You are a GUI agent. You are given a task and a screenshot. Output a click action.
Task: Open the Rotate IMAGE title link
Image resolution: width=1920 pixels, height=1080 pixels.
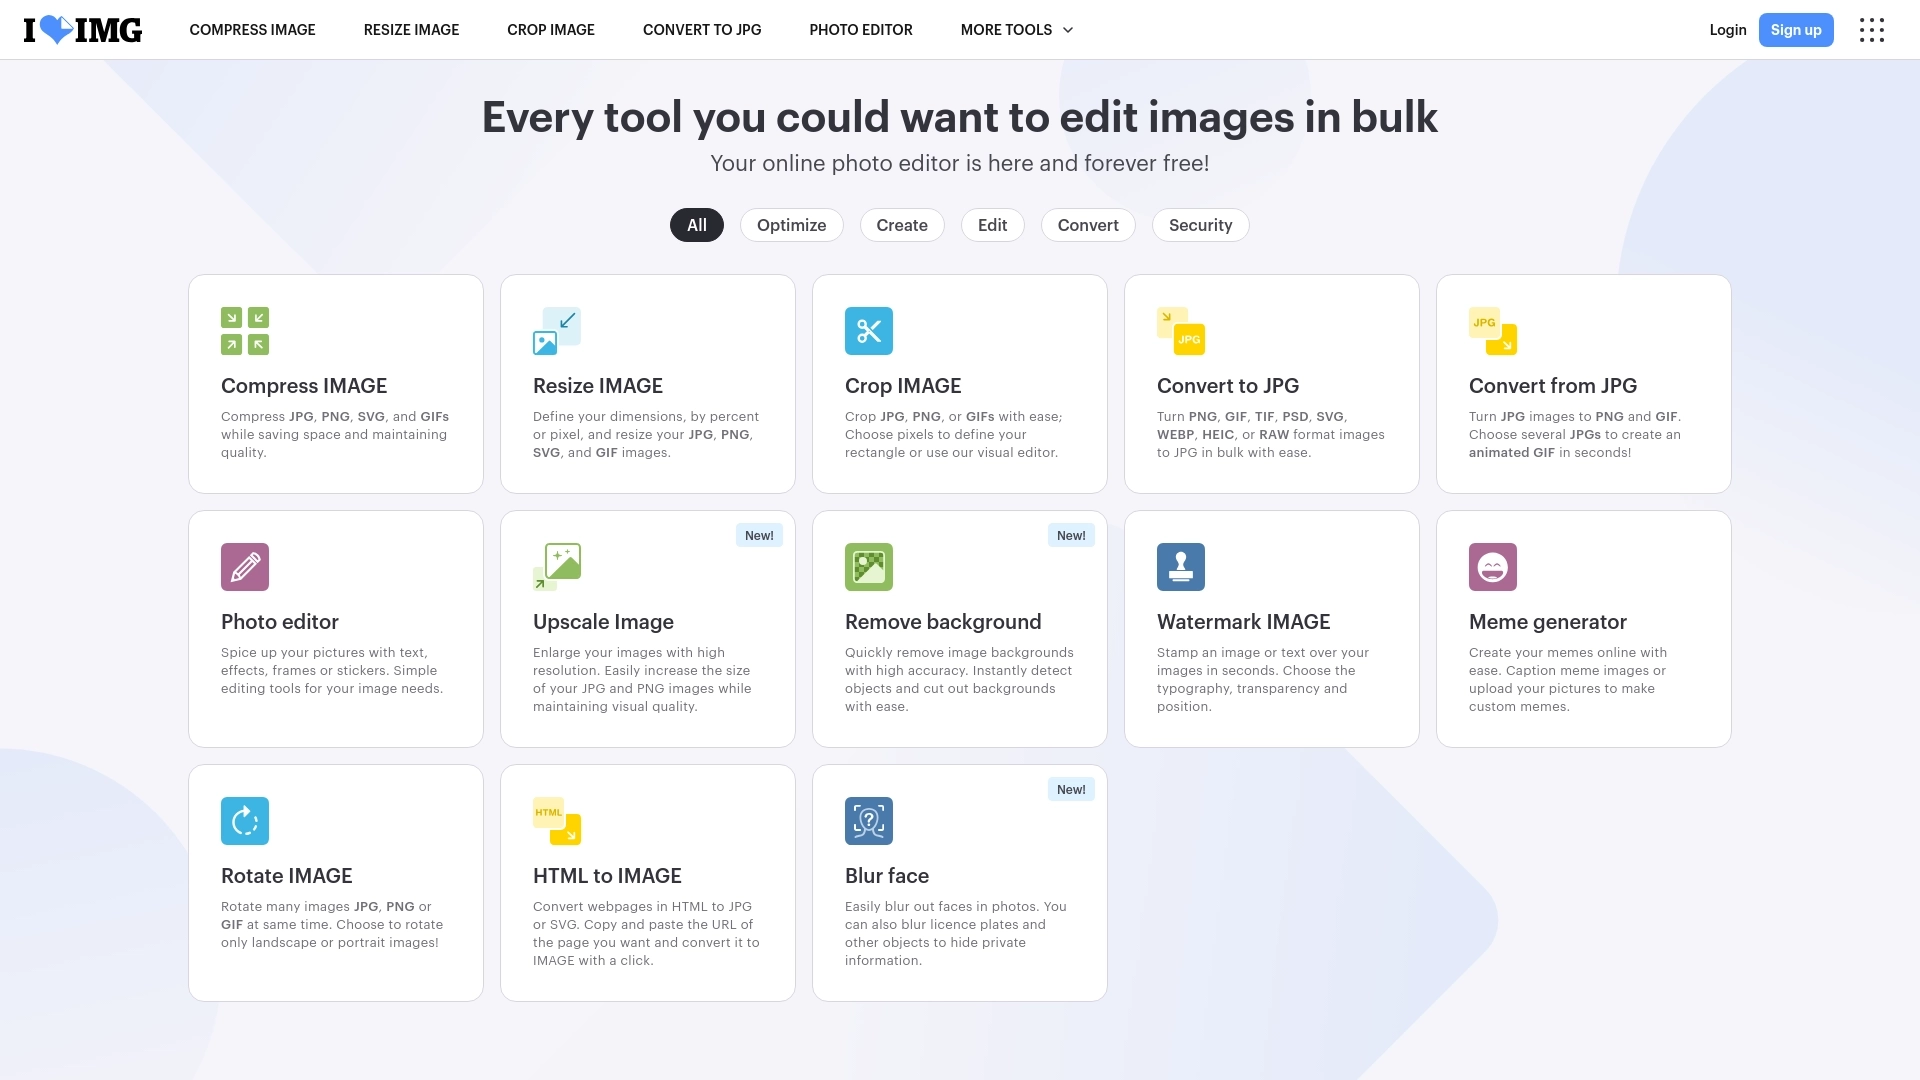coord(287,876)
